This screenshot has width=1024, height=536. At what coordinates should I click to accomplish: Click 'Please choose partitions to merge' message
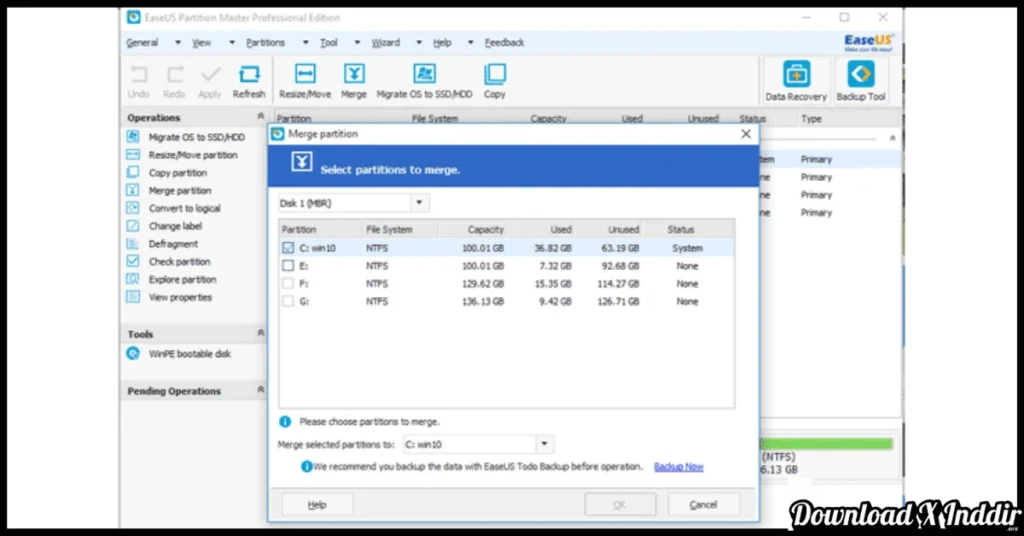369,422
